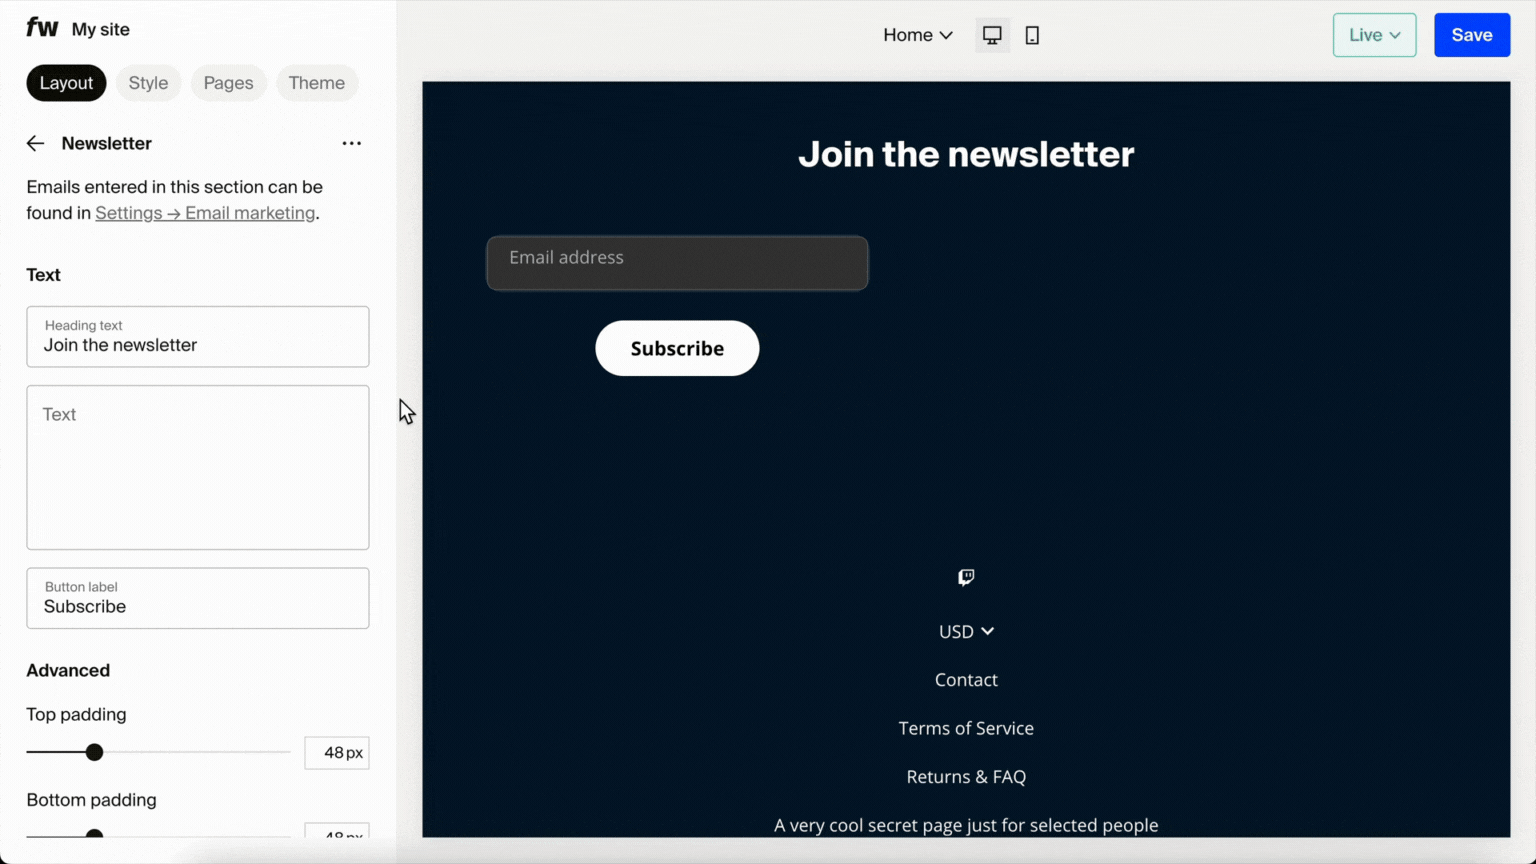Open the Pages tab
The image size is (1536, 864).
[228, 83]
